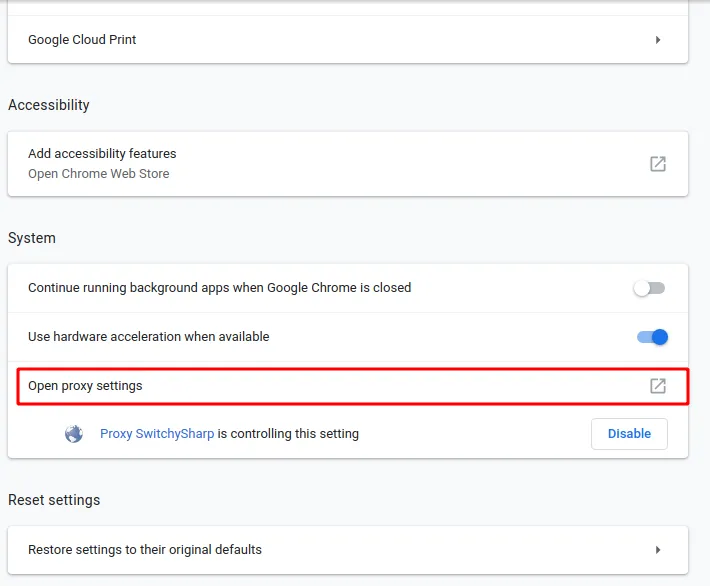Click the System section heading
The height and width of the screenshot is (586, 710).
pos(32,238)
